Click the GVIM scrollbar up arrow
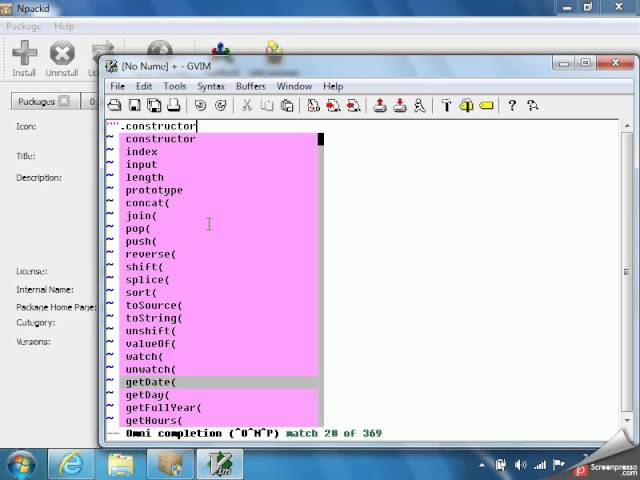 coord(627,126)
